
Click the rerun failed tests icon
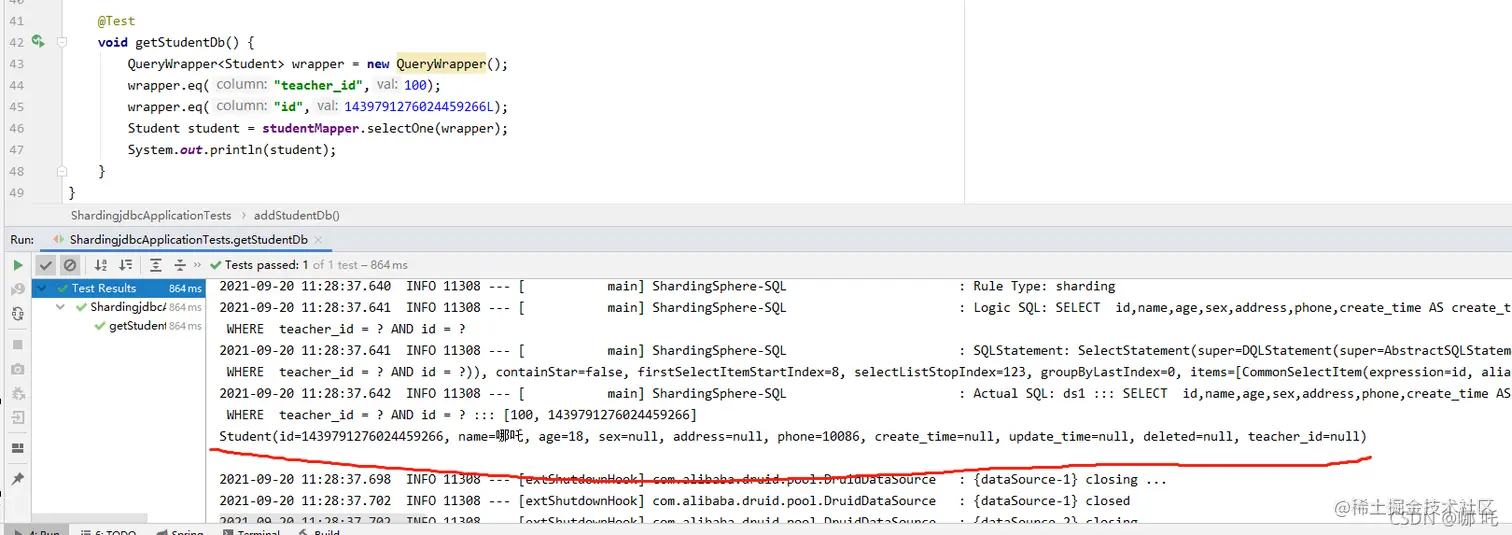click(x=17, y=289)
